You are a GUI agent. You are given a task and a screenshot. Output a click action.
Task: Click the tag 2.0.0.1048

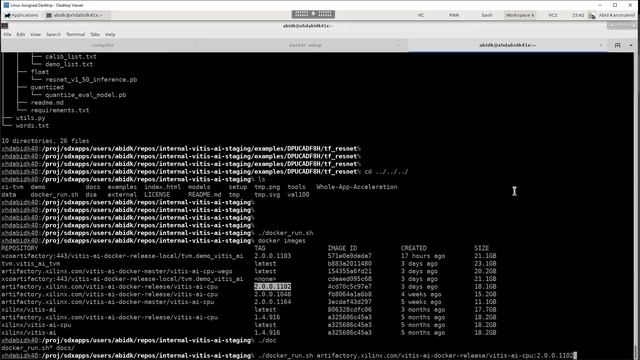point(273,294)
